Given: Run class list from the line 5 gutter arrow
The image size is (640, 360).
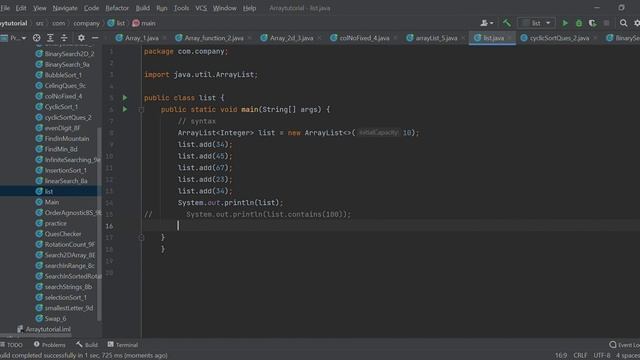Looking at the screenshot, I should point(125,98).
